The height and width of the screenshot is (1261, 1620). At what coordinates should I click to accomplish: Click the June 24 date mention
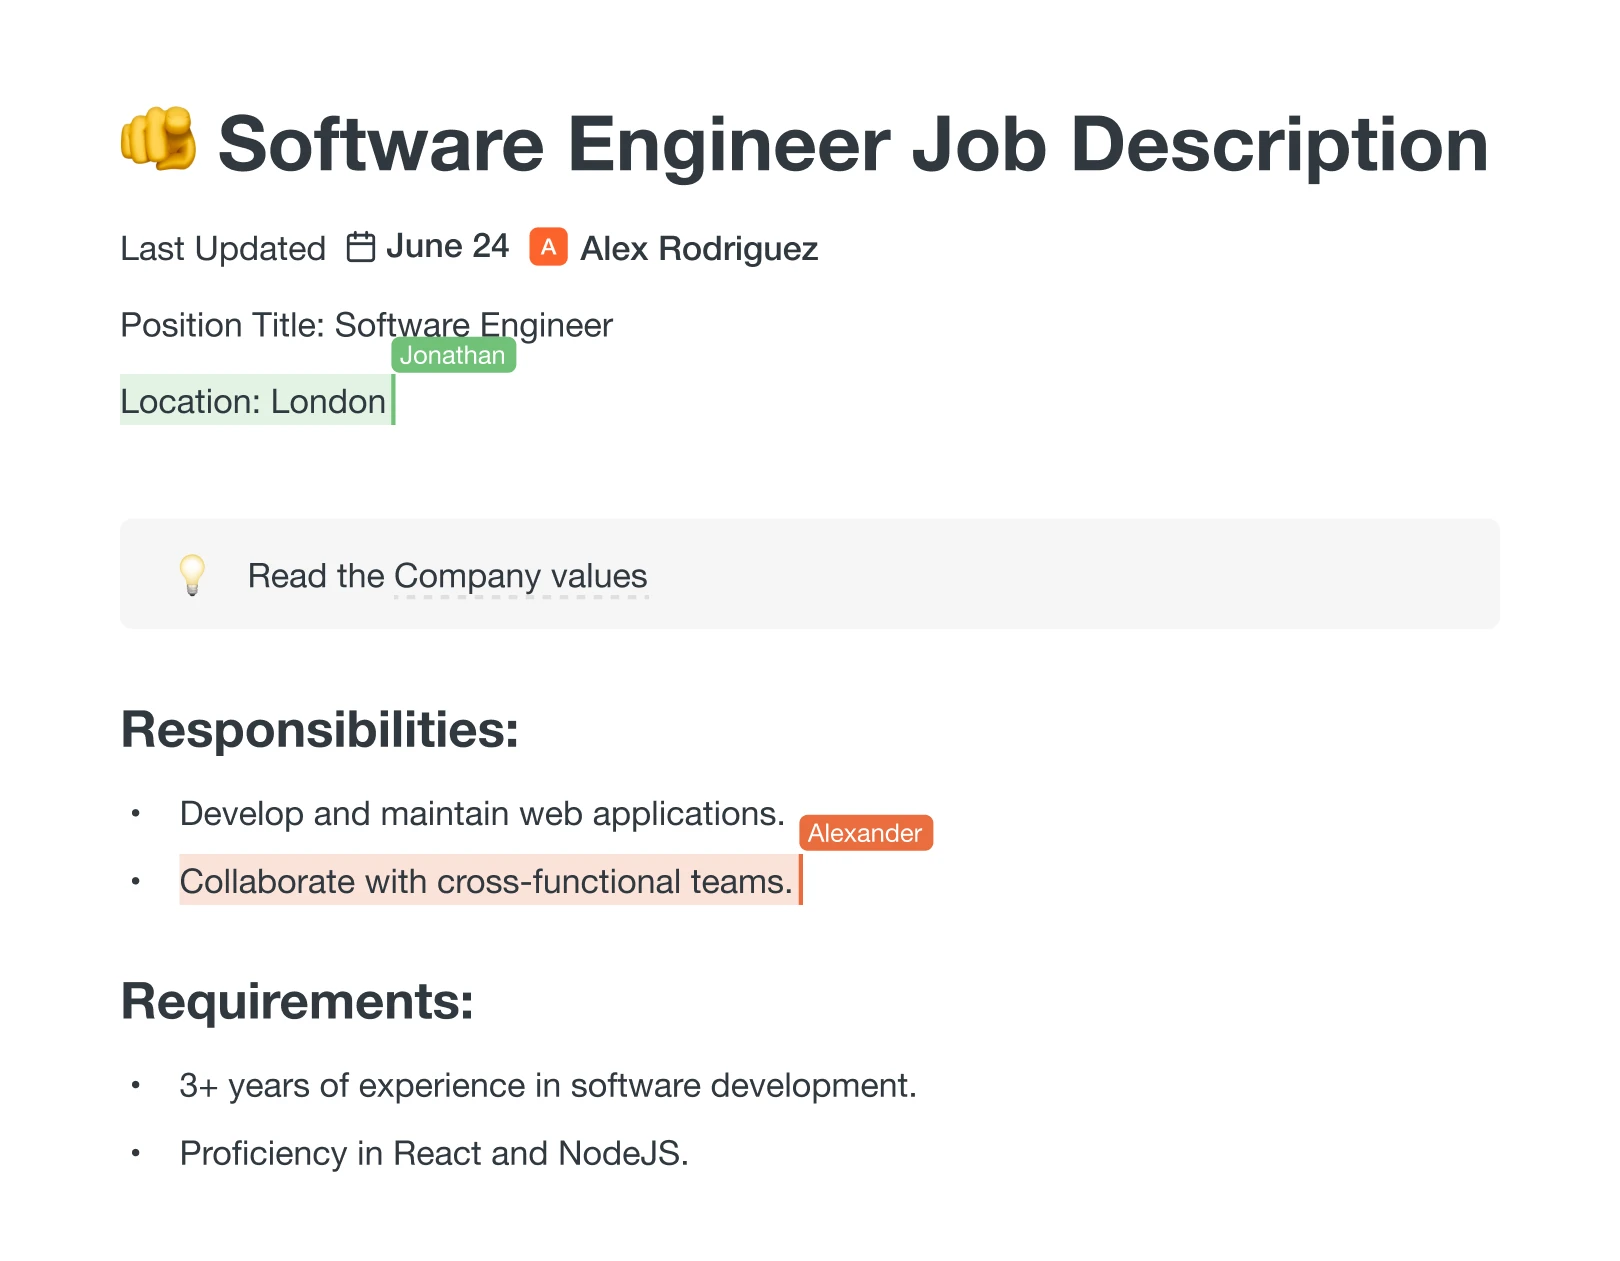tap(447, 247)
